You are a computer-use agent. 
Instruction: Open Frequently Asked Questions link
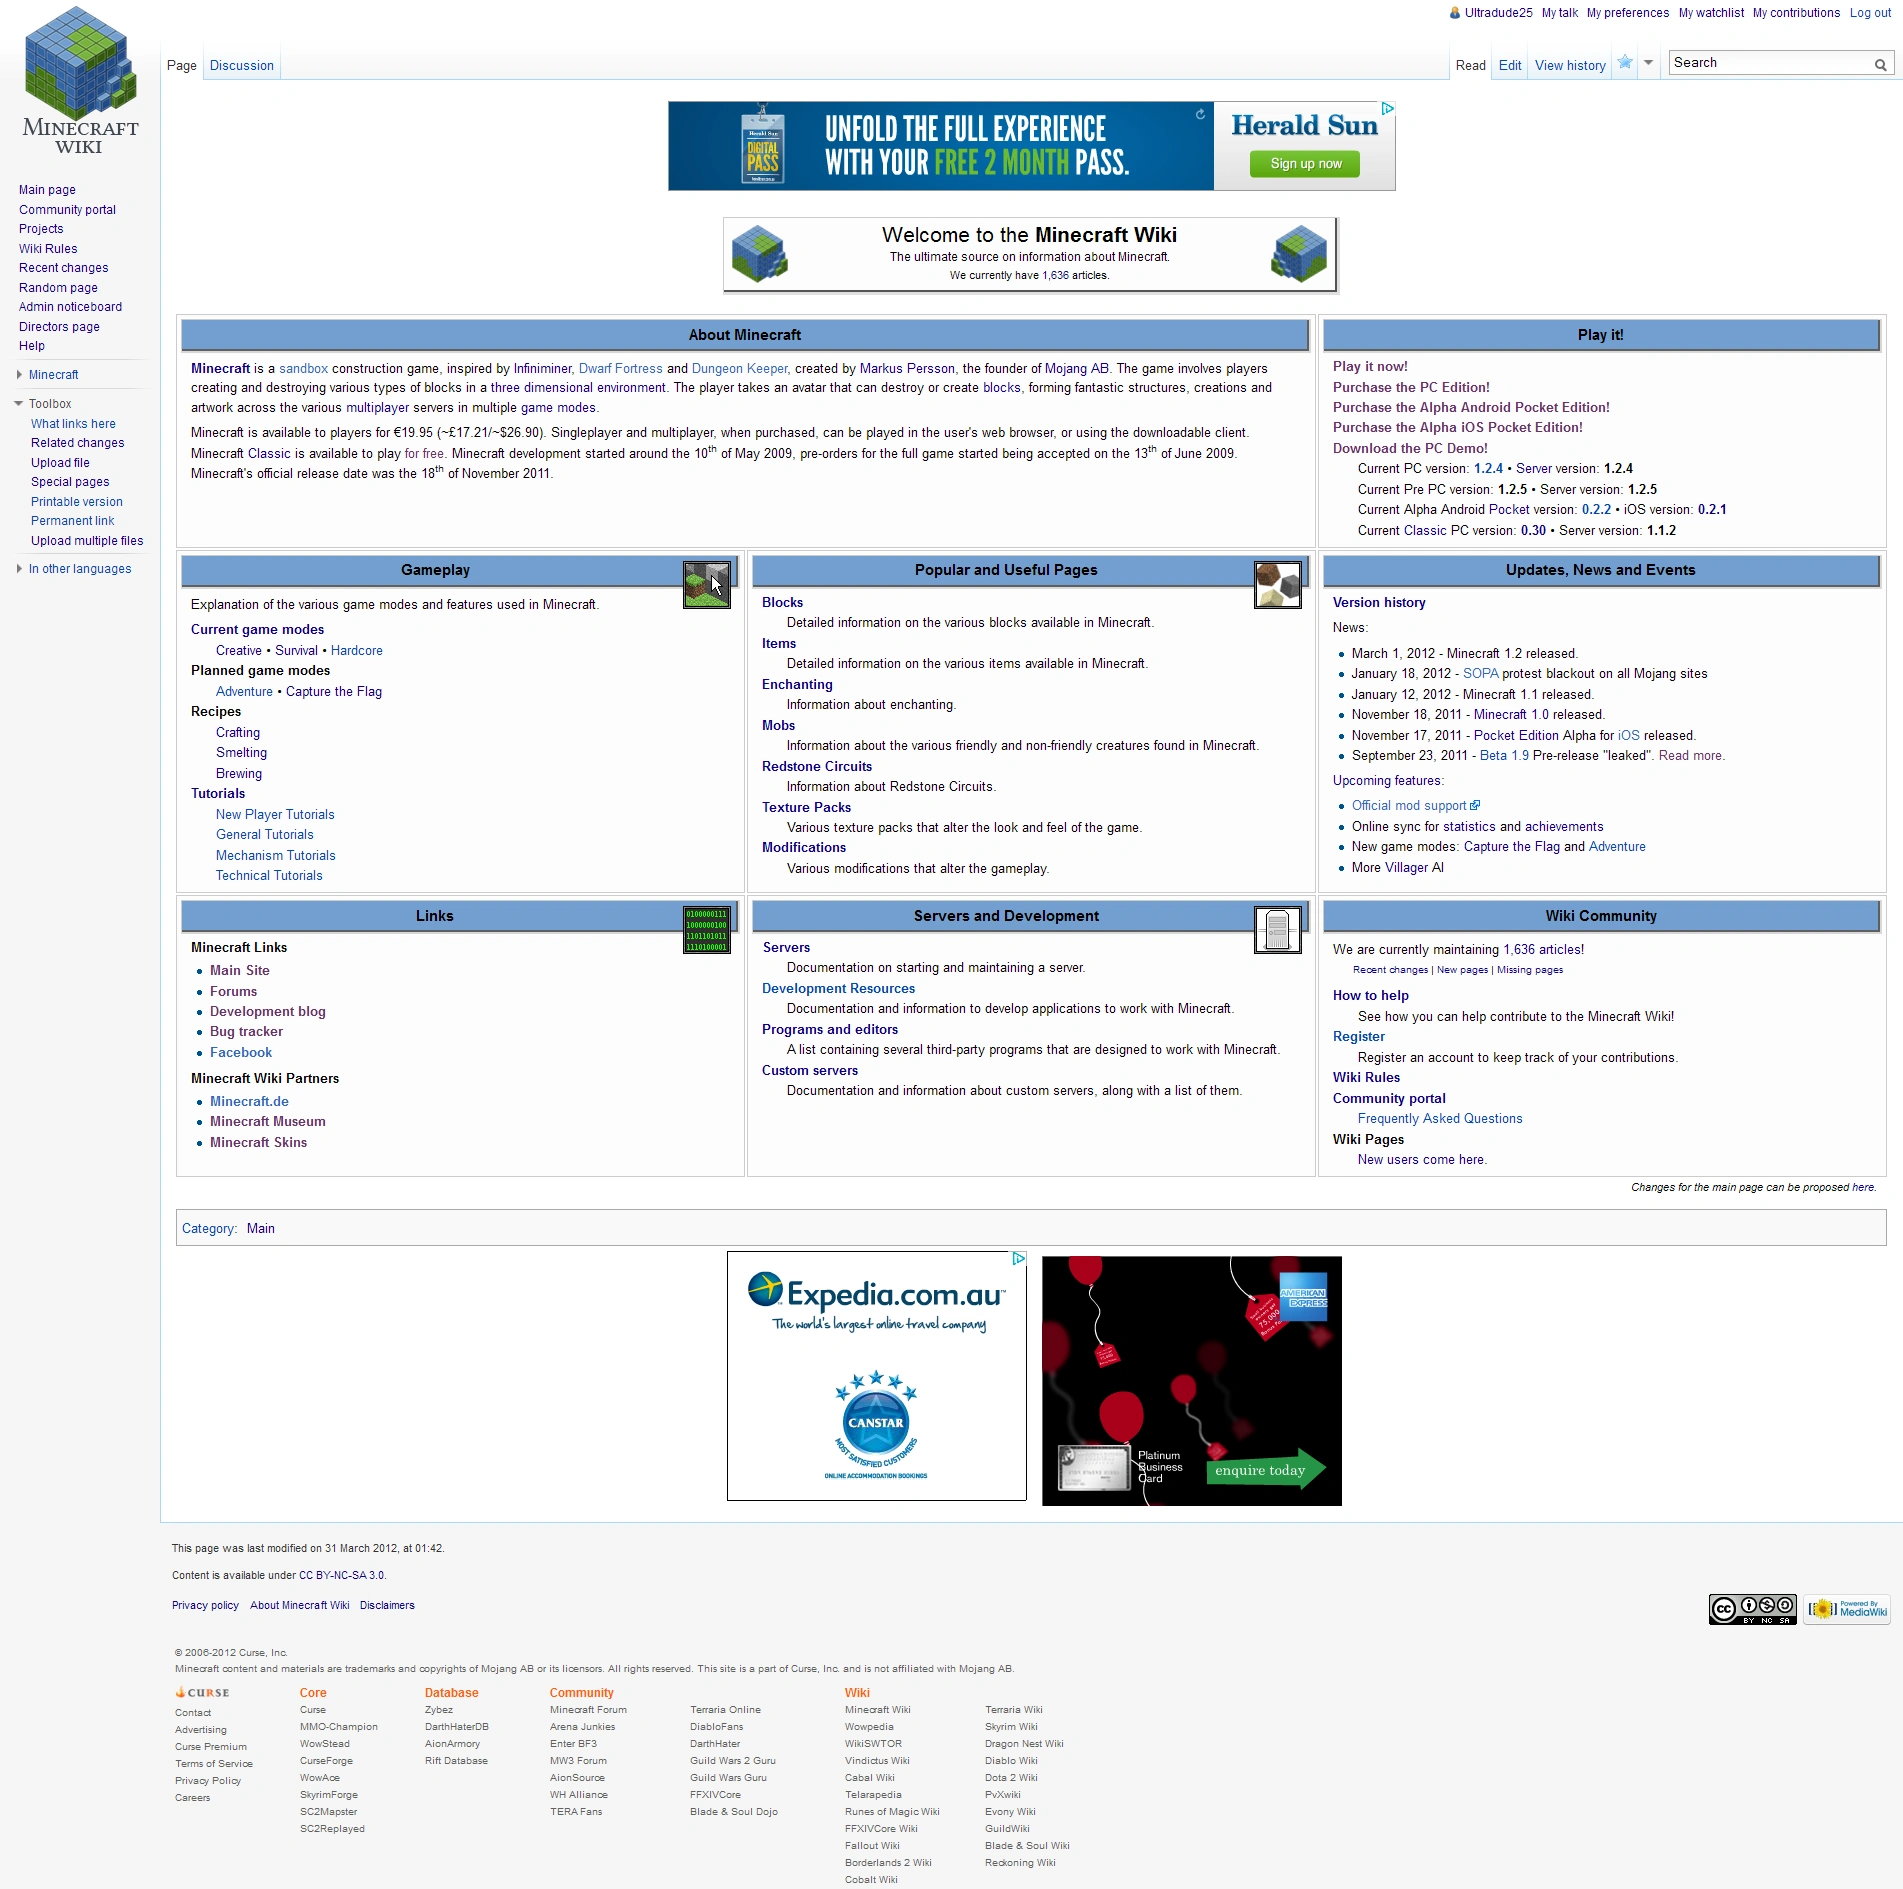point(1440,1119)
